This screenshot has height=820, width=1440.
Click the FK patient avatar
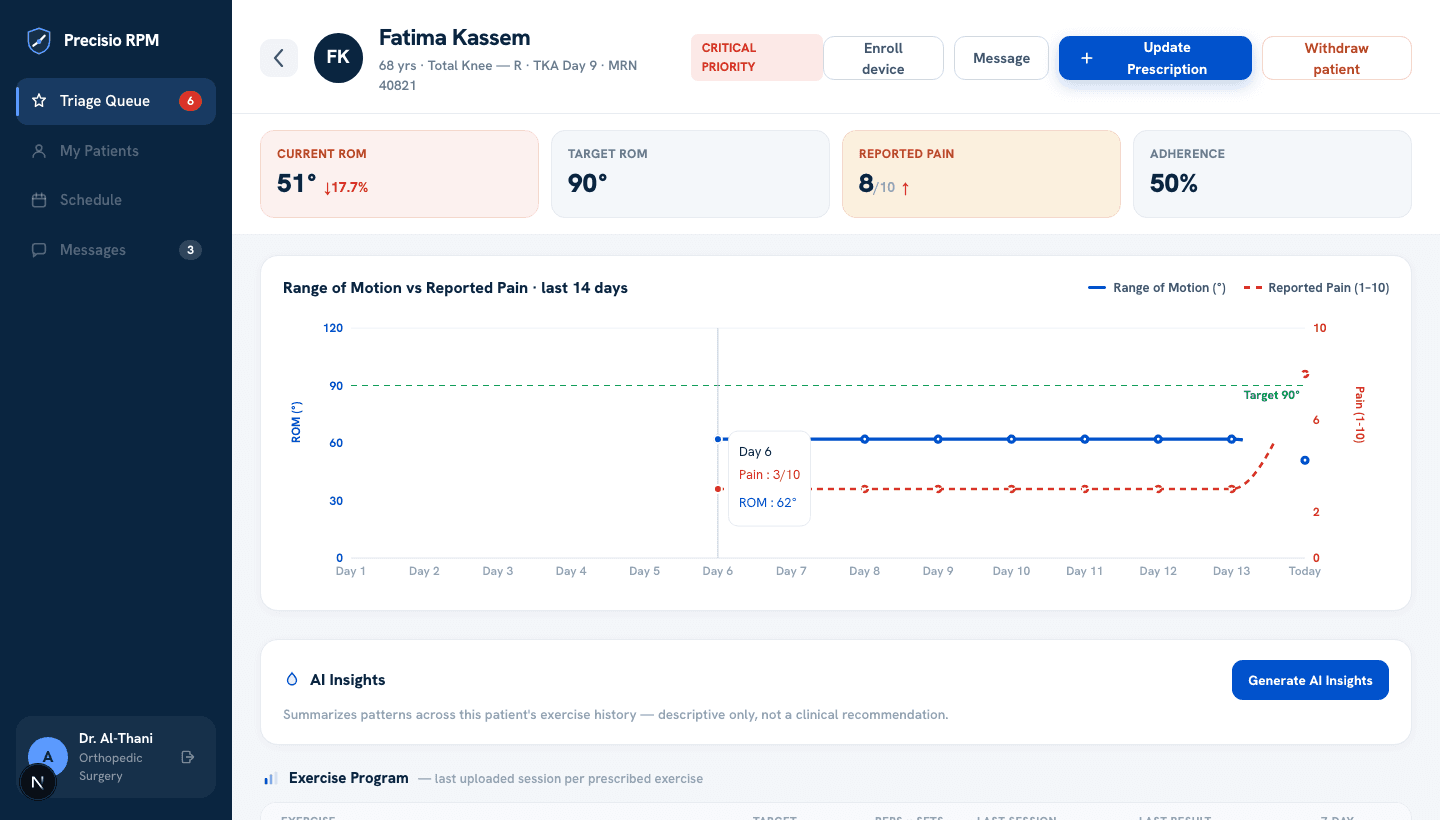pos(338,58)
